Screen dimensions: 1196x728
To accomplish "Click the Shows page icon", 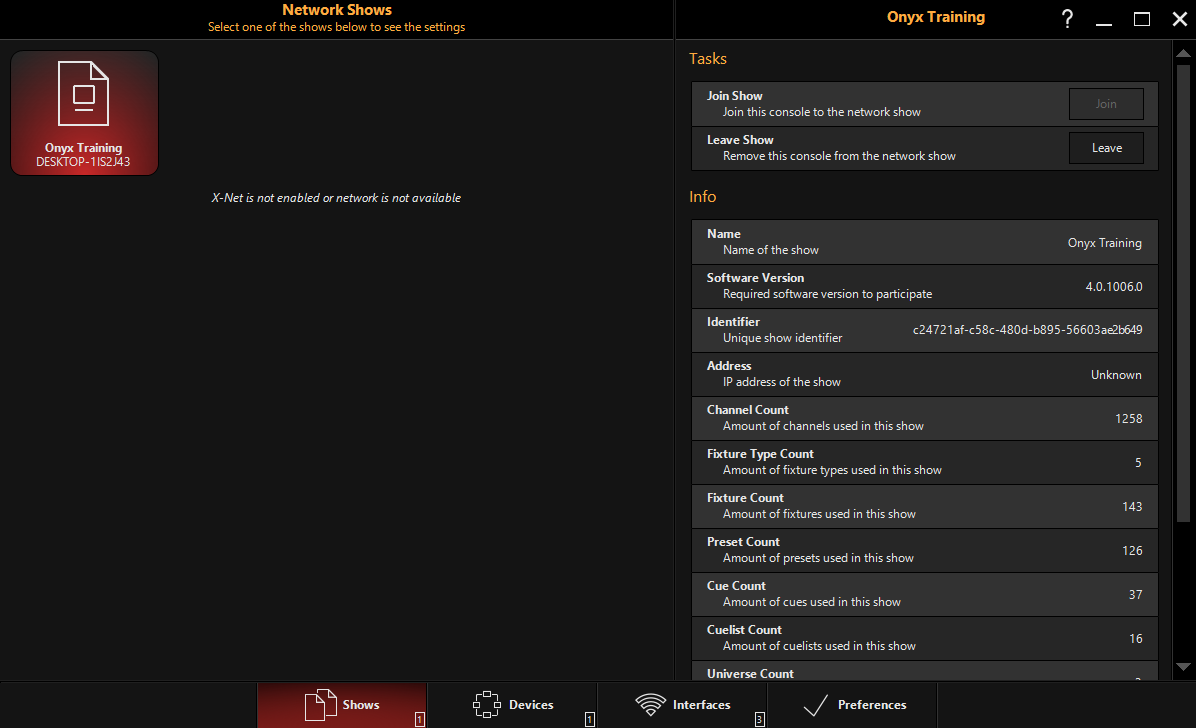I will (x=320, y=704).
